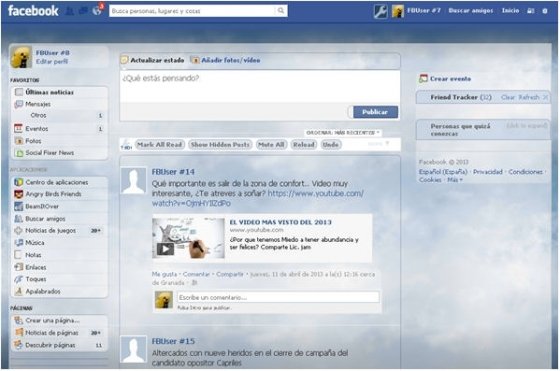Open notifications globe icon with badge

[97, 11]
